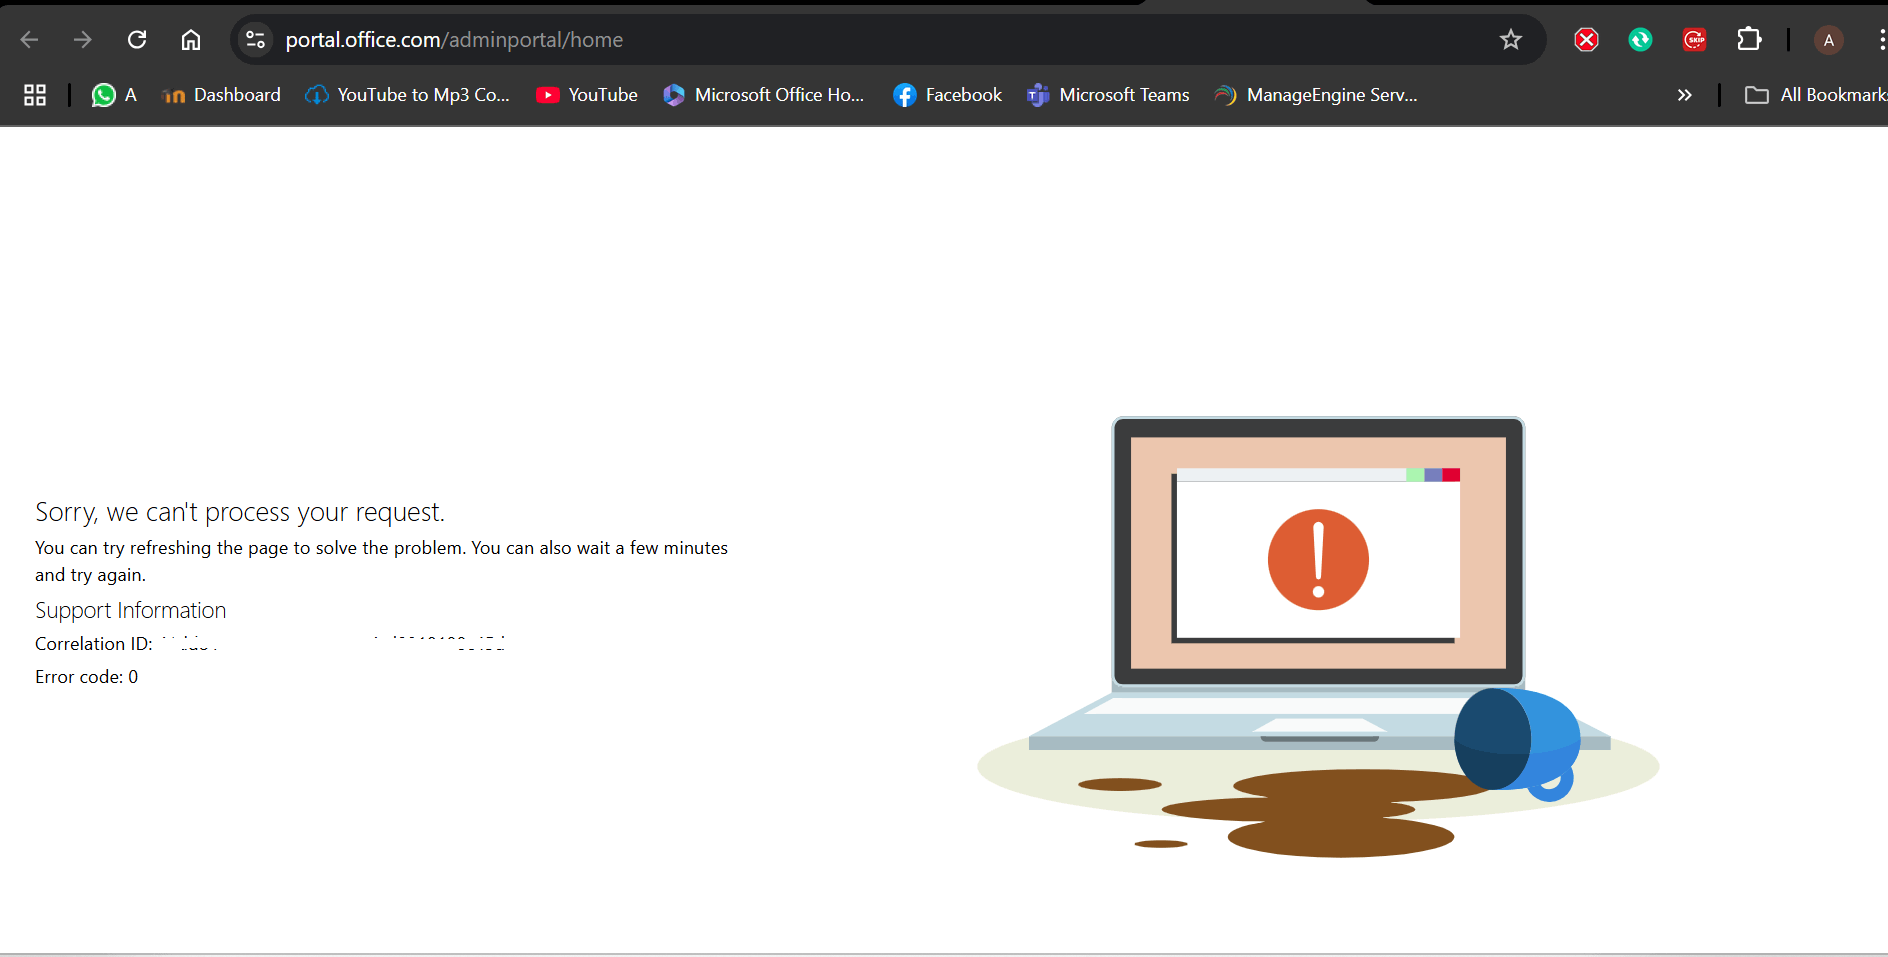The height and width of the screenshot is (957, 1888).
Task: Open YouTube to Mp3 Converter bookmark
Action: [x=408, y=95]
